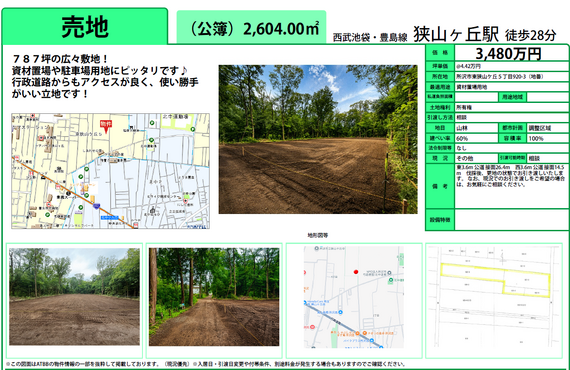Click the ATBB disclaimer footer text
The width and height of the screenshot is (570, 370).
pyautogui.click(x=205, y=364)
